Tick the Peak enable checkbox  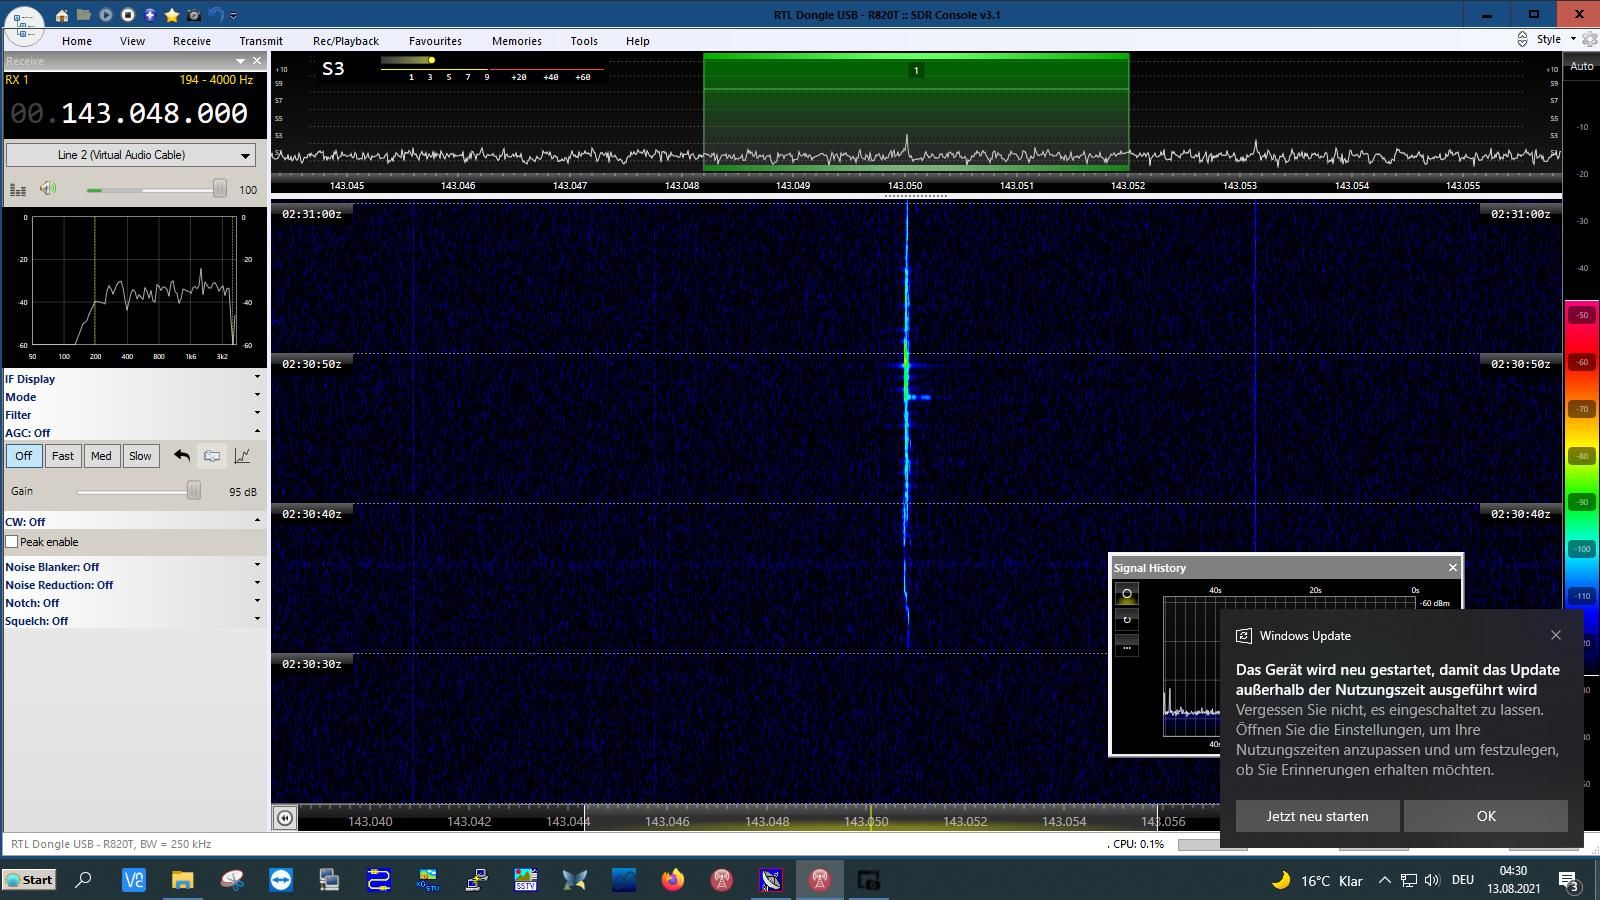click(x=12, y=542)
